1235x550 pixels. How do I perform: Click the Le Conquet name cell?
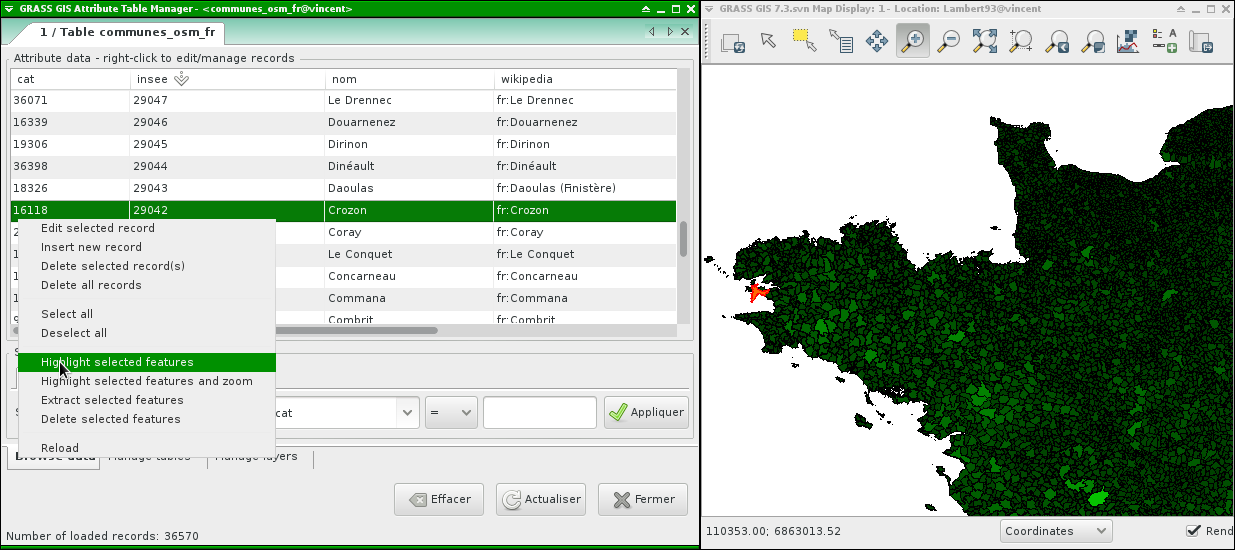click(361, 254)
